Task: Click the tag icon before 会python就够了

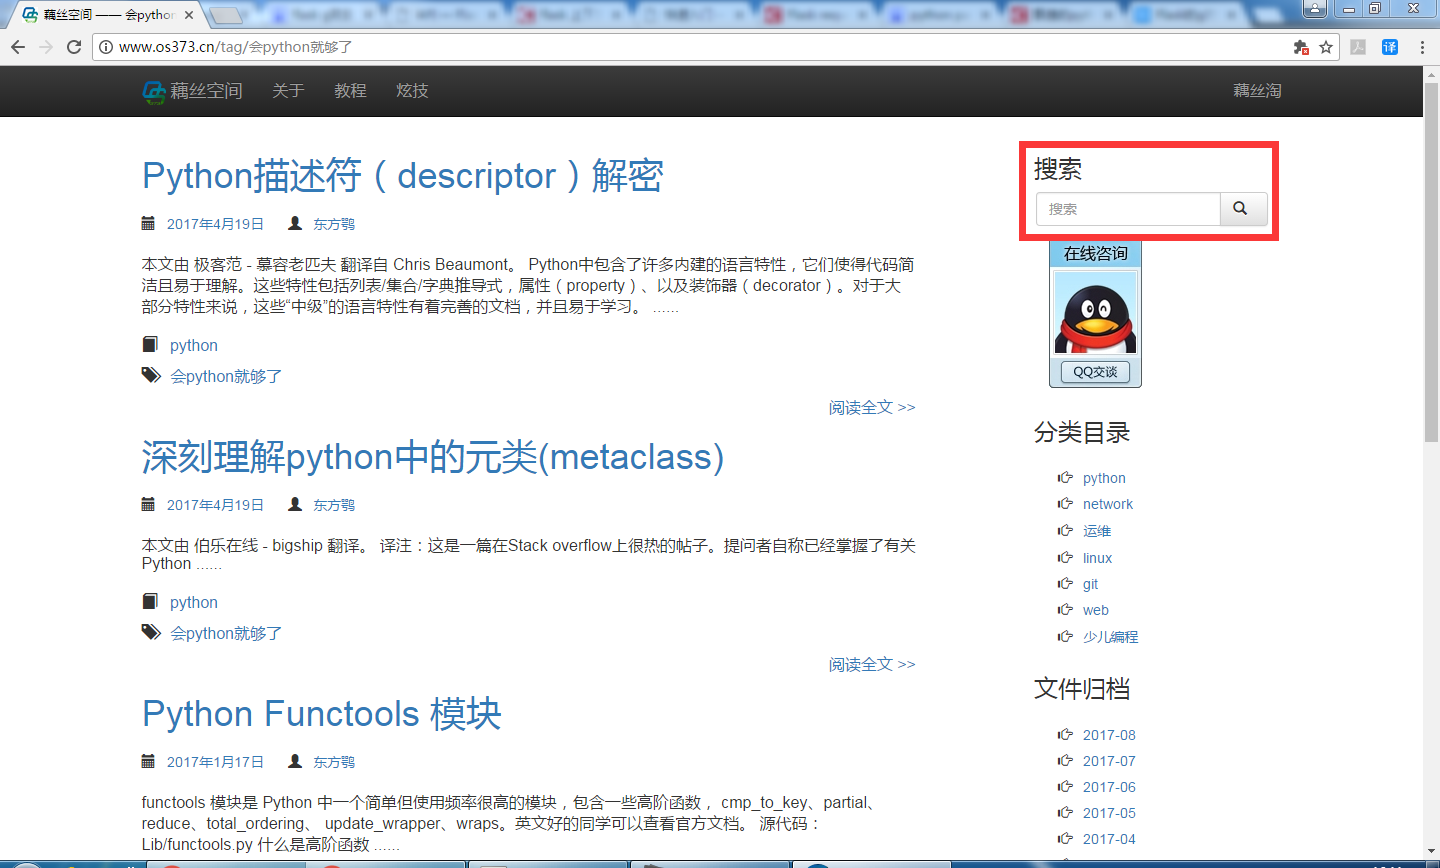Action: click(x=151, y=375)
